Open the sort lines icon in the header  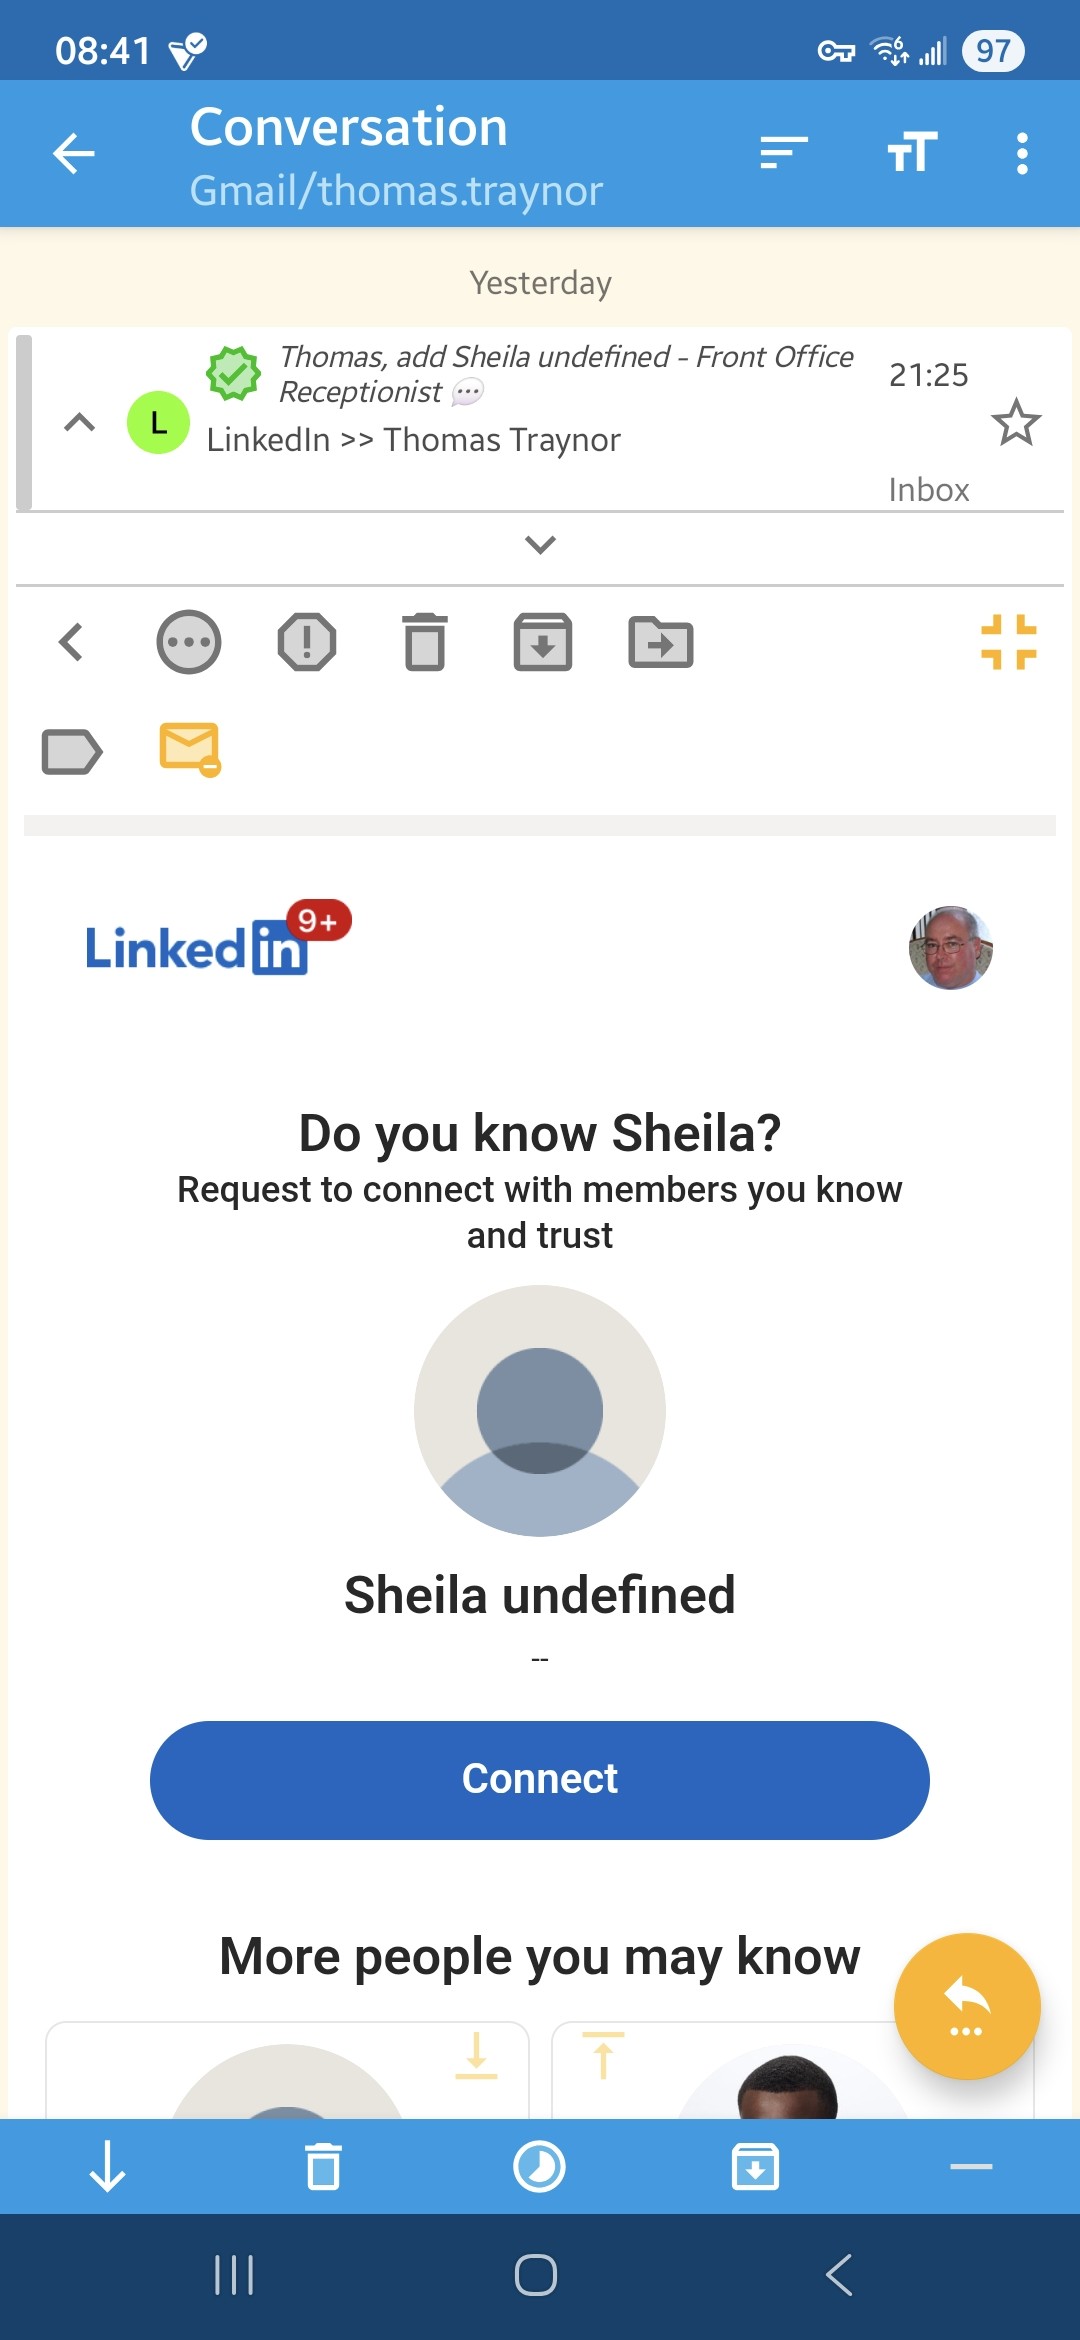[783, 154]
